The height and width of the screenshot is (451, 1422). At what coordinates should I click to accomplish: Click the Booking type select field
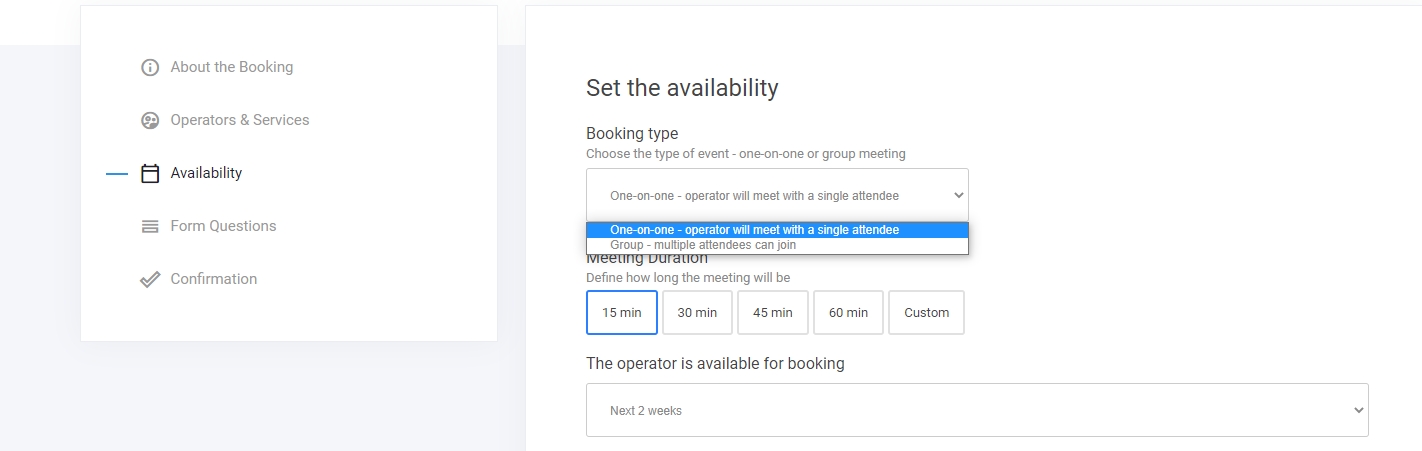click(x=776, y=195)
